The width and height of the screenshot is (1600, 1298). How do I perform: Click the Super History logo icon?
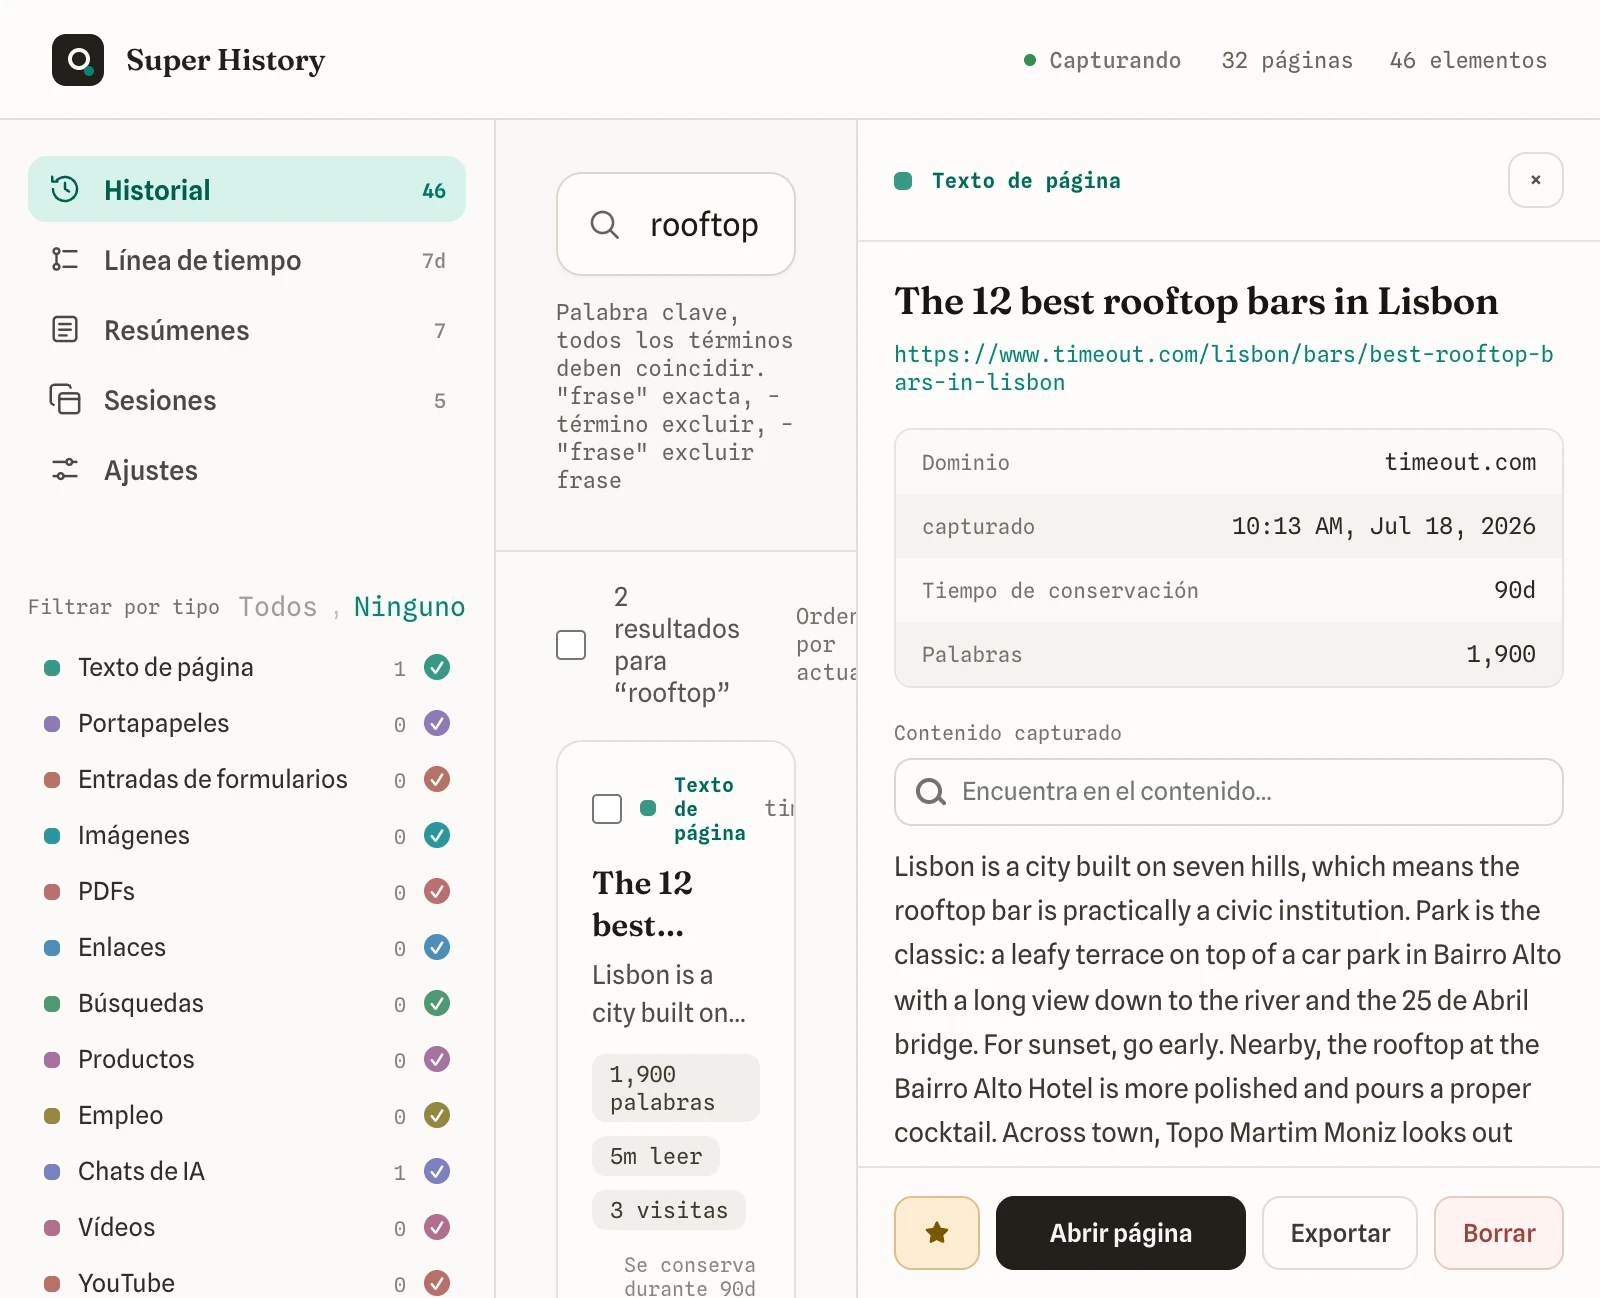pyautogui.click(x=78, y=60)
